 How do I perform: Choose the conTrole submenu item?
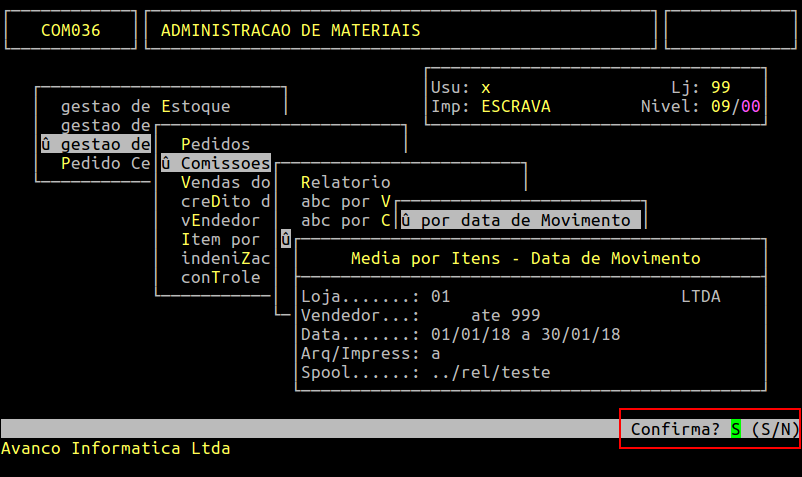click(x=220, y=277)
